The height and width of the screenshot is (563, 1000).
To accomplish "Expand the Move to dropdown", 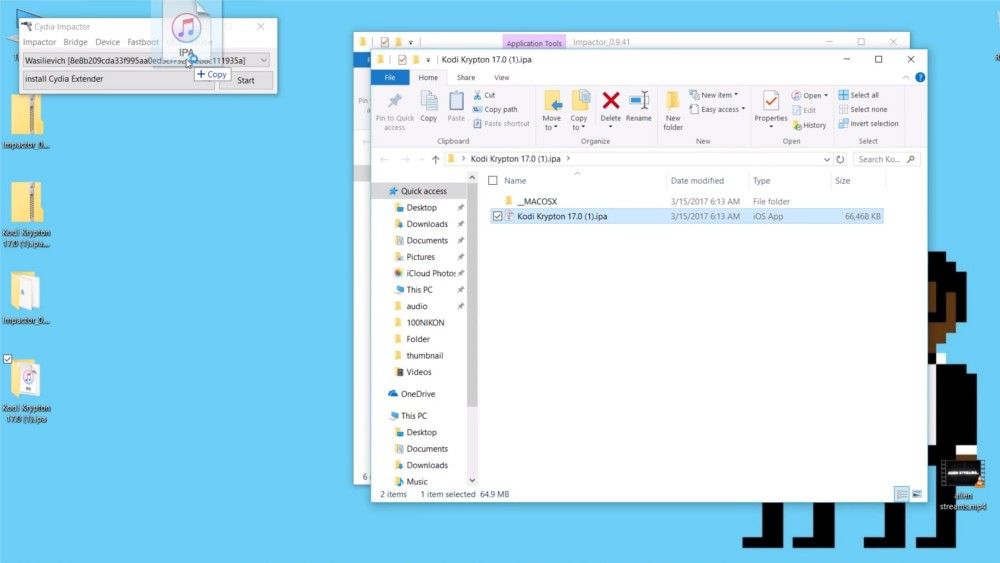I will coord(551,127).
